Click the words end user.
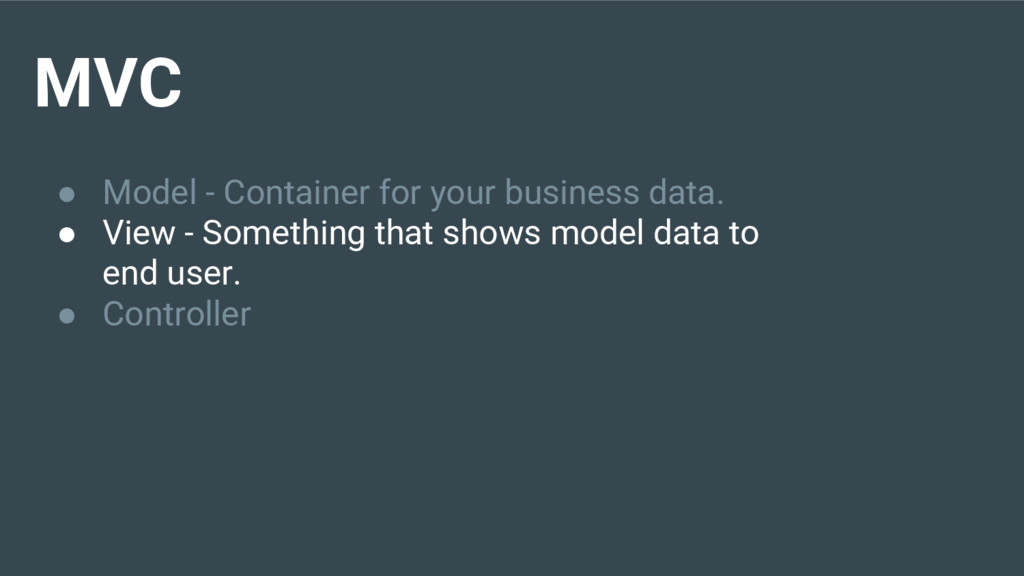The image size is (1024, 576). (x=172, y=274)
